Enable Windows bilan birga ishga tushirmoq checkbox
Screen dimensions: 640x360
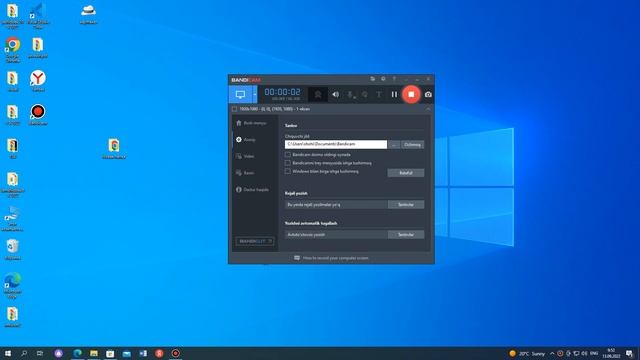point(288,171)
